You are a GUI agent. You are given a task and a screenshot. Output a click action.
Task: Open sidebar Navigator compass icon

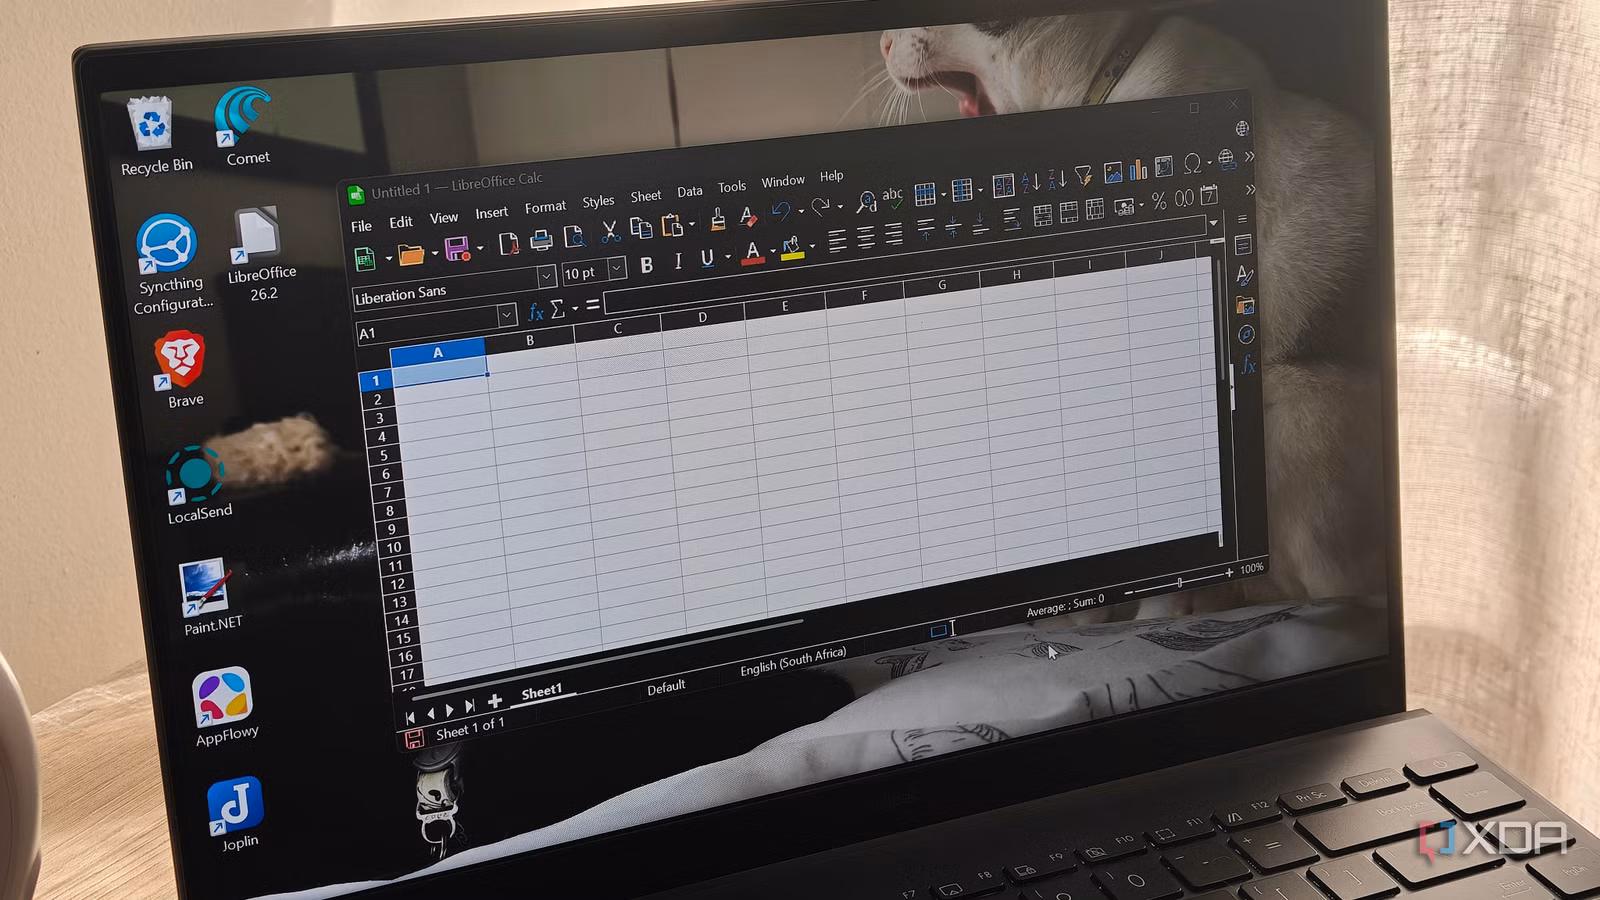click(1246, 335)
